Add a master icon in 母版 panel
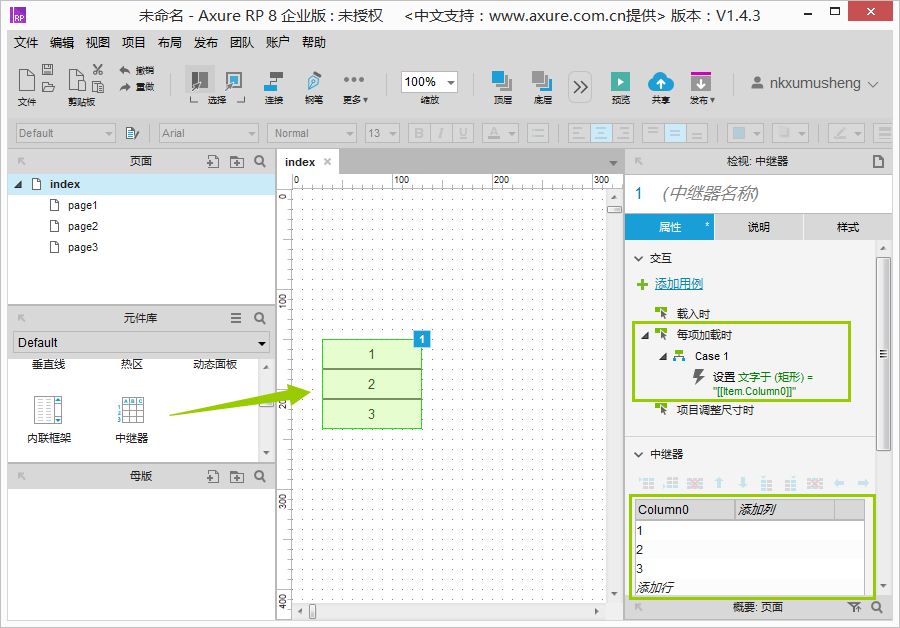The height and width of the screenshot is (628, 900). 212,476
